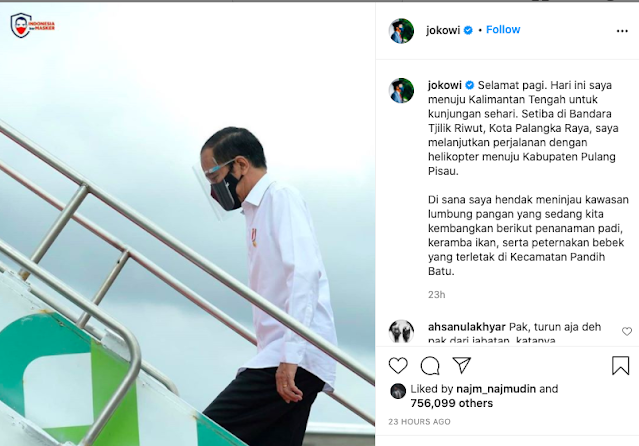Click the 23h caption timestamp
Screen dimensions: 639x446
(x=436, y=294)
